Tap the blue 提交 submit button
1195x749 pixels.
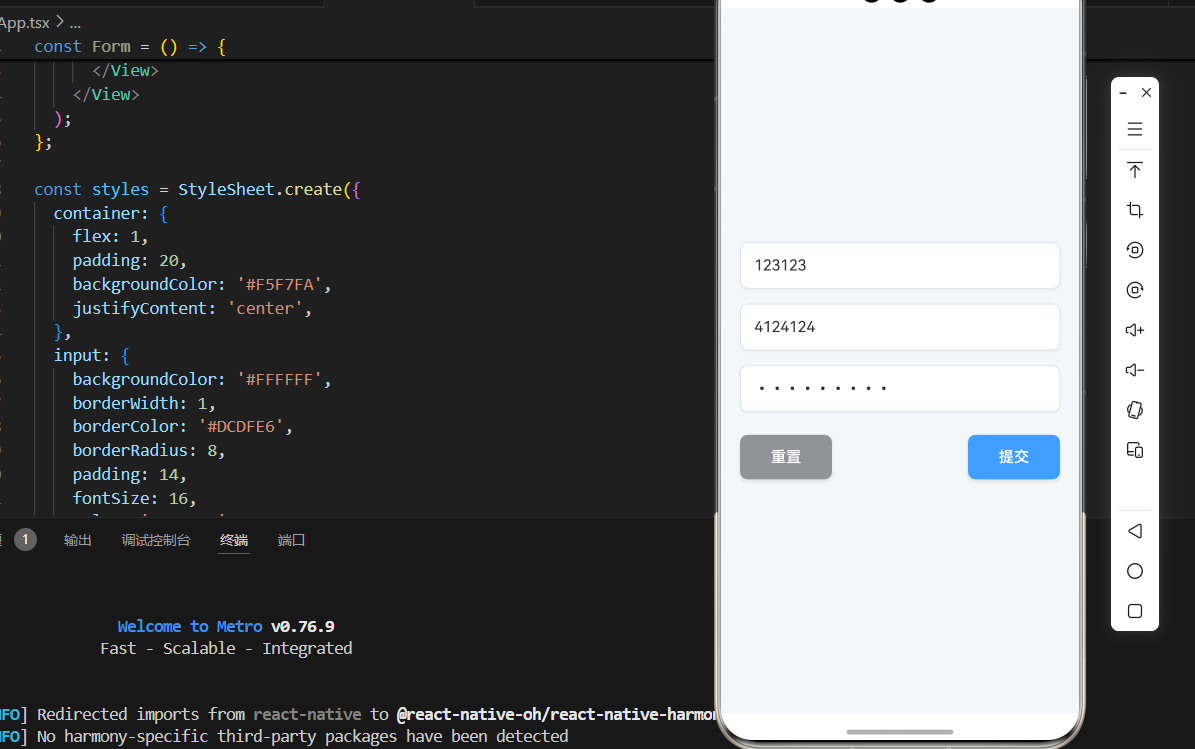pyautogui.click(x=1014, y=457)
